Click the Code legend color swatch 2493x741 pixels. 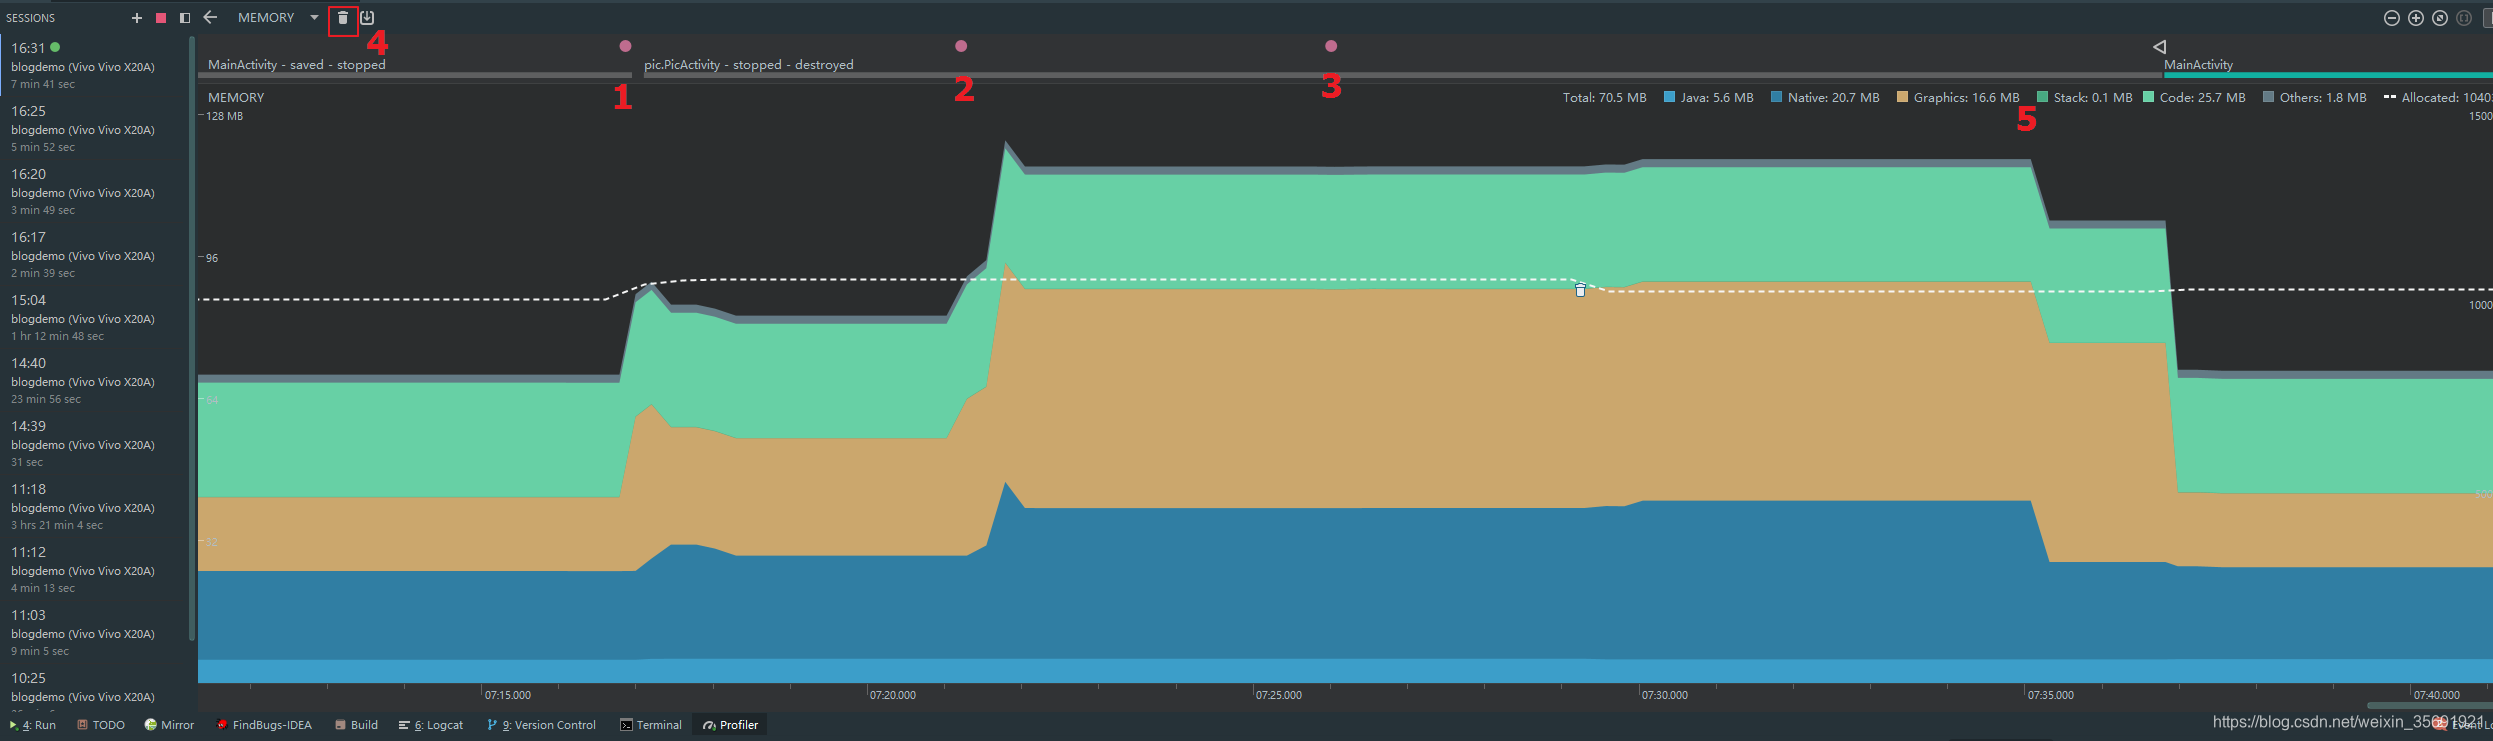[x=2148, y=97]
